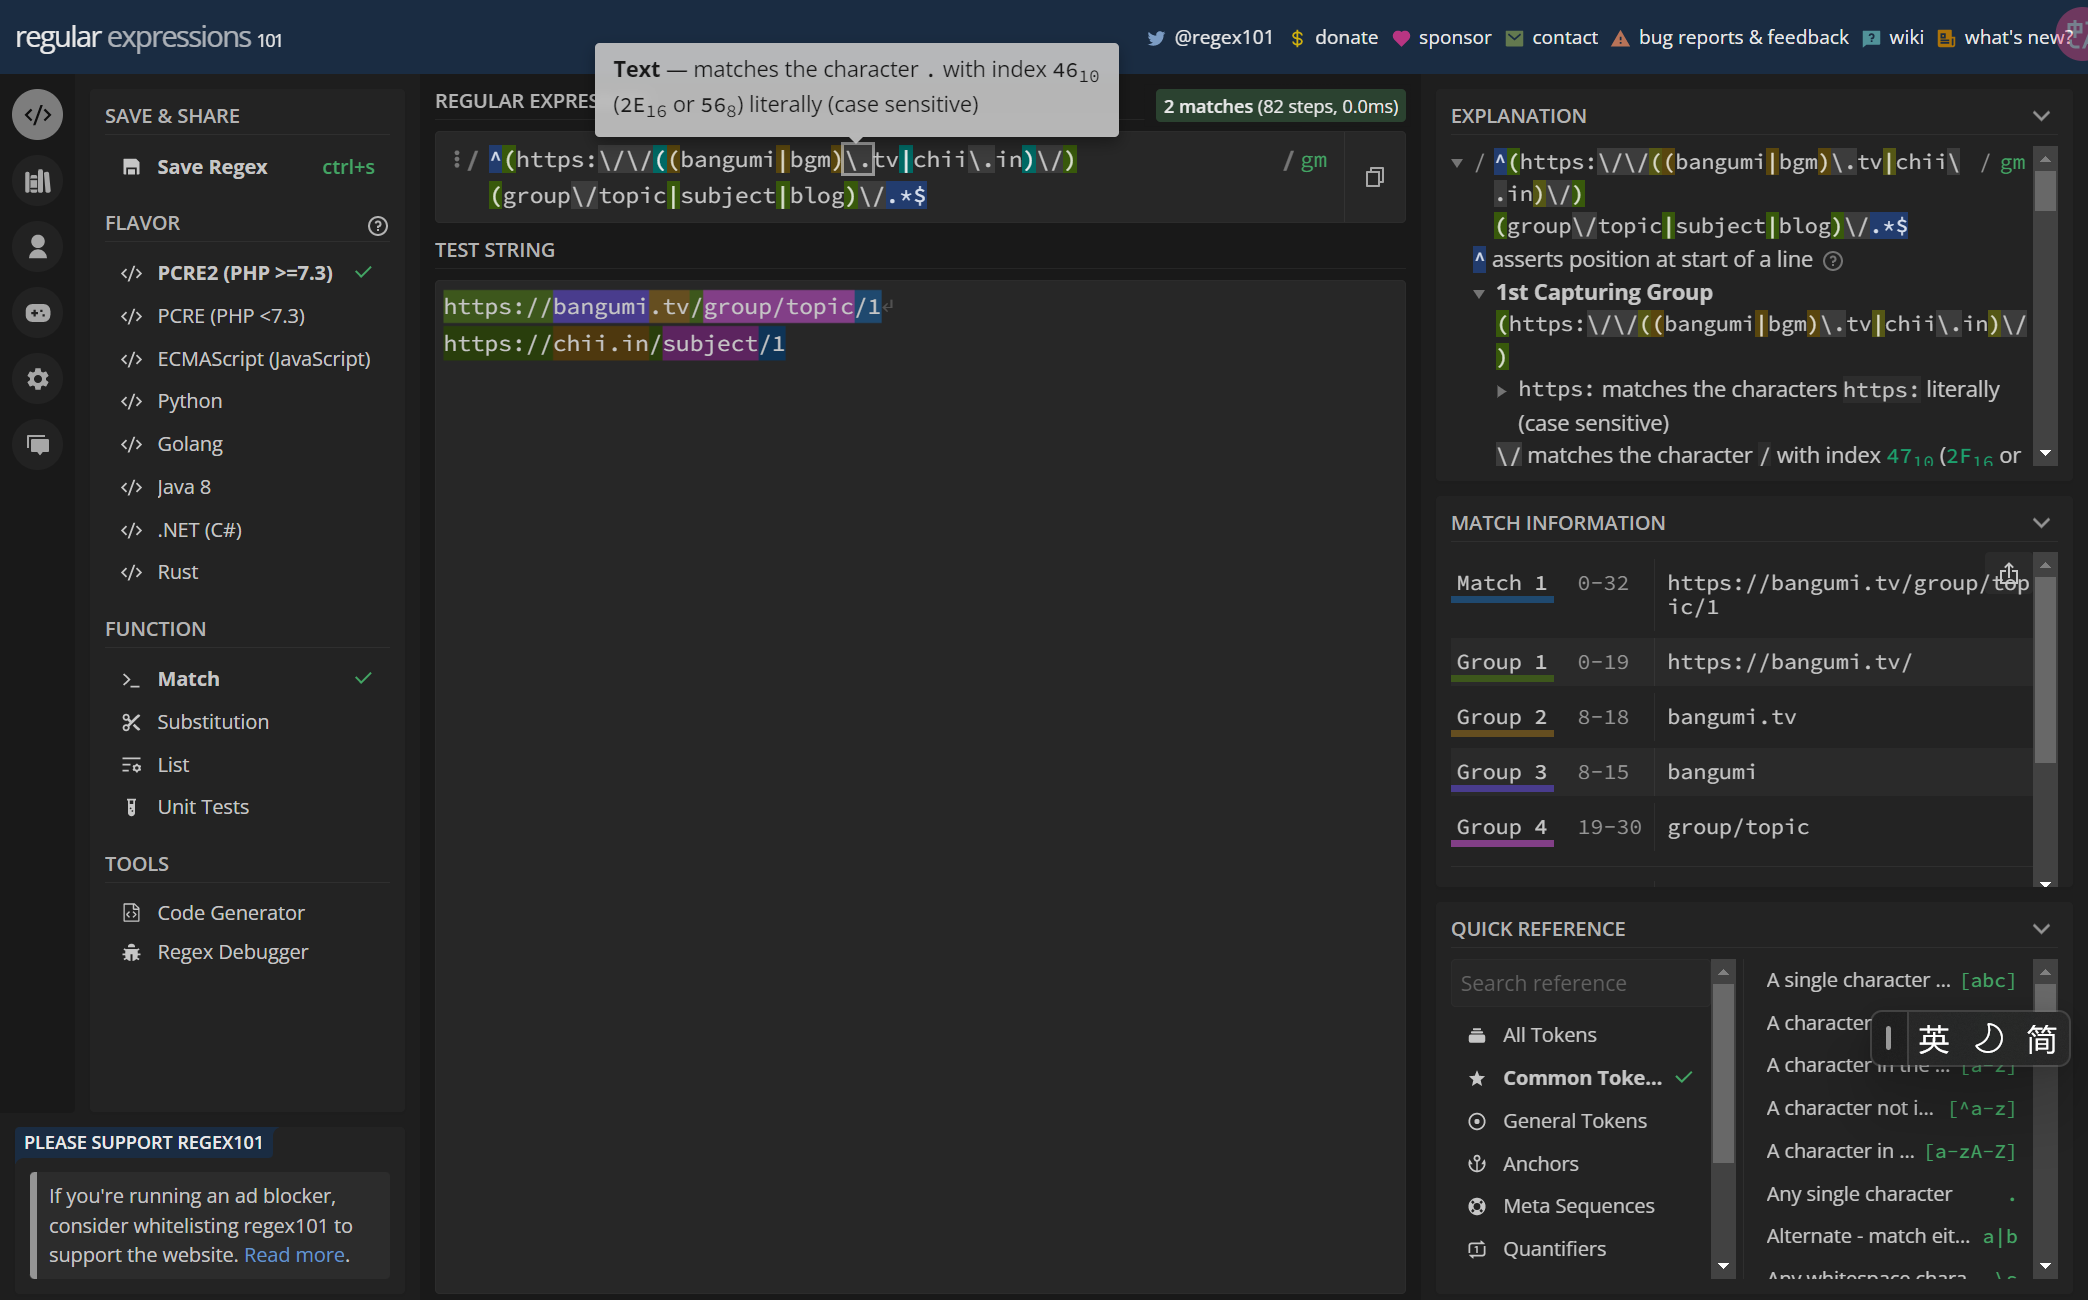This screenshot has height=1300, width=2088.
Task: Click the Search reference input field
Action: click(1578, 983)
